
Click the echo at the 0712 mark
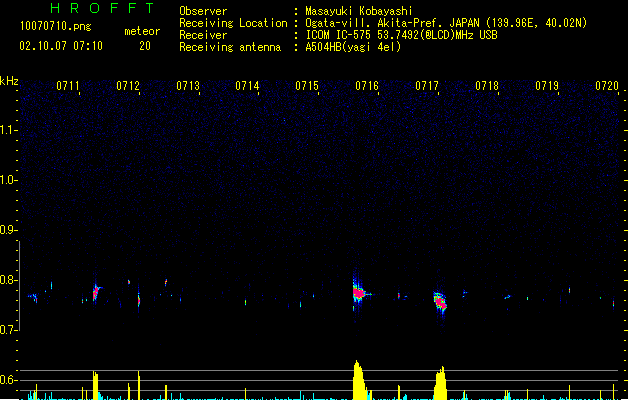tap(139, 300)
